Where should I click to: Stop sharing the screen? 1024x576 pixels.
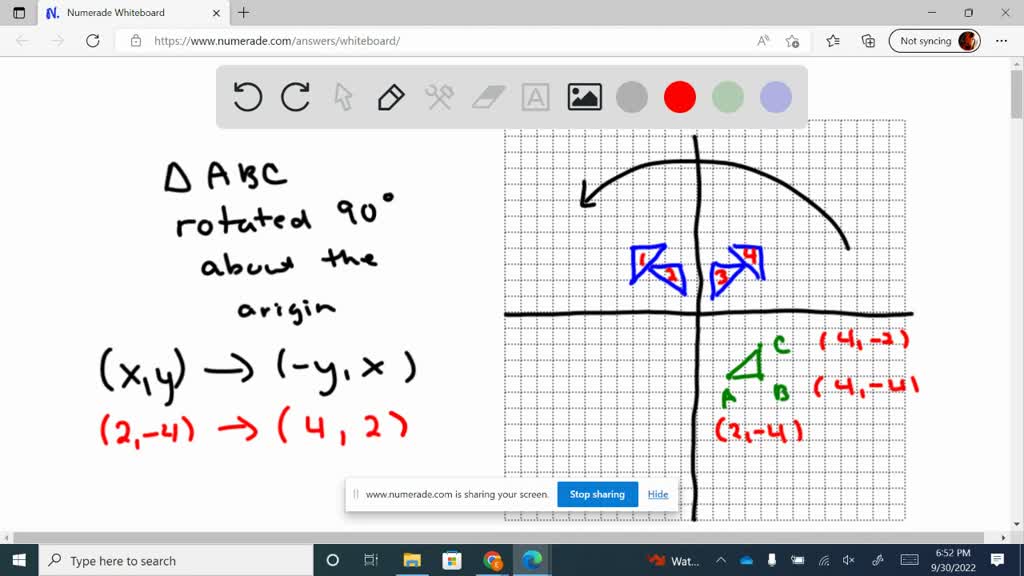(597, 494)
